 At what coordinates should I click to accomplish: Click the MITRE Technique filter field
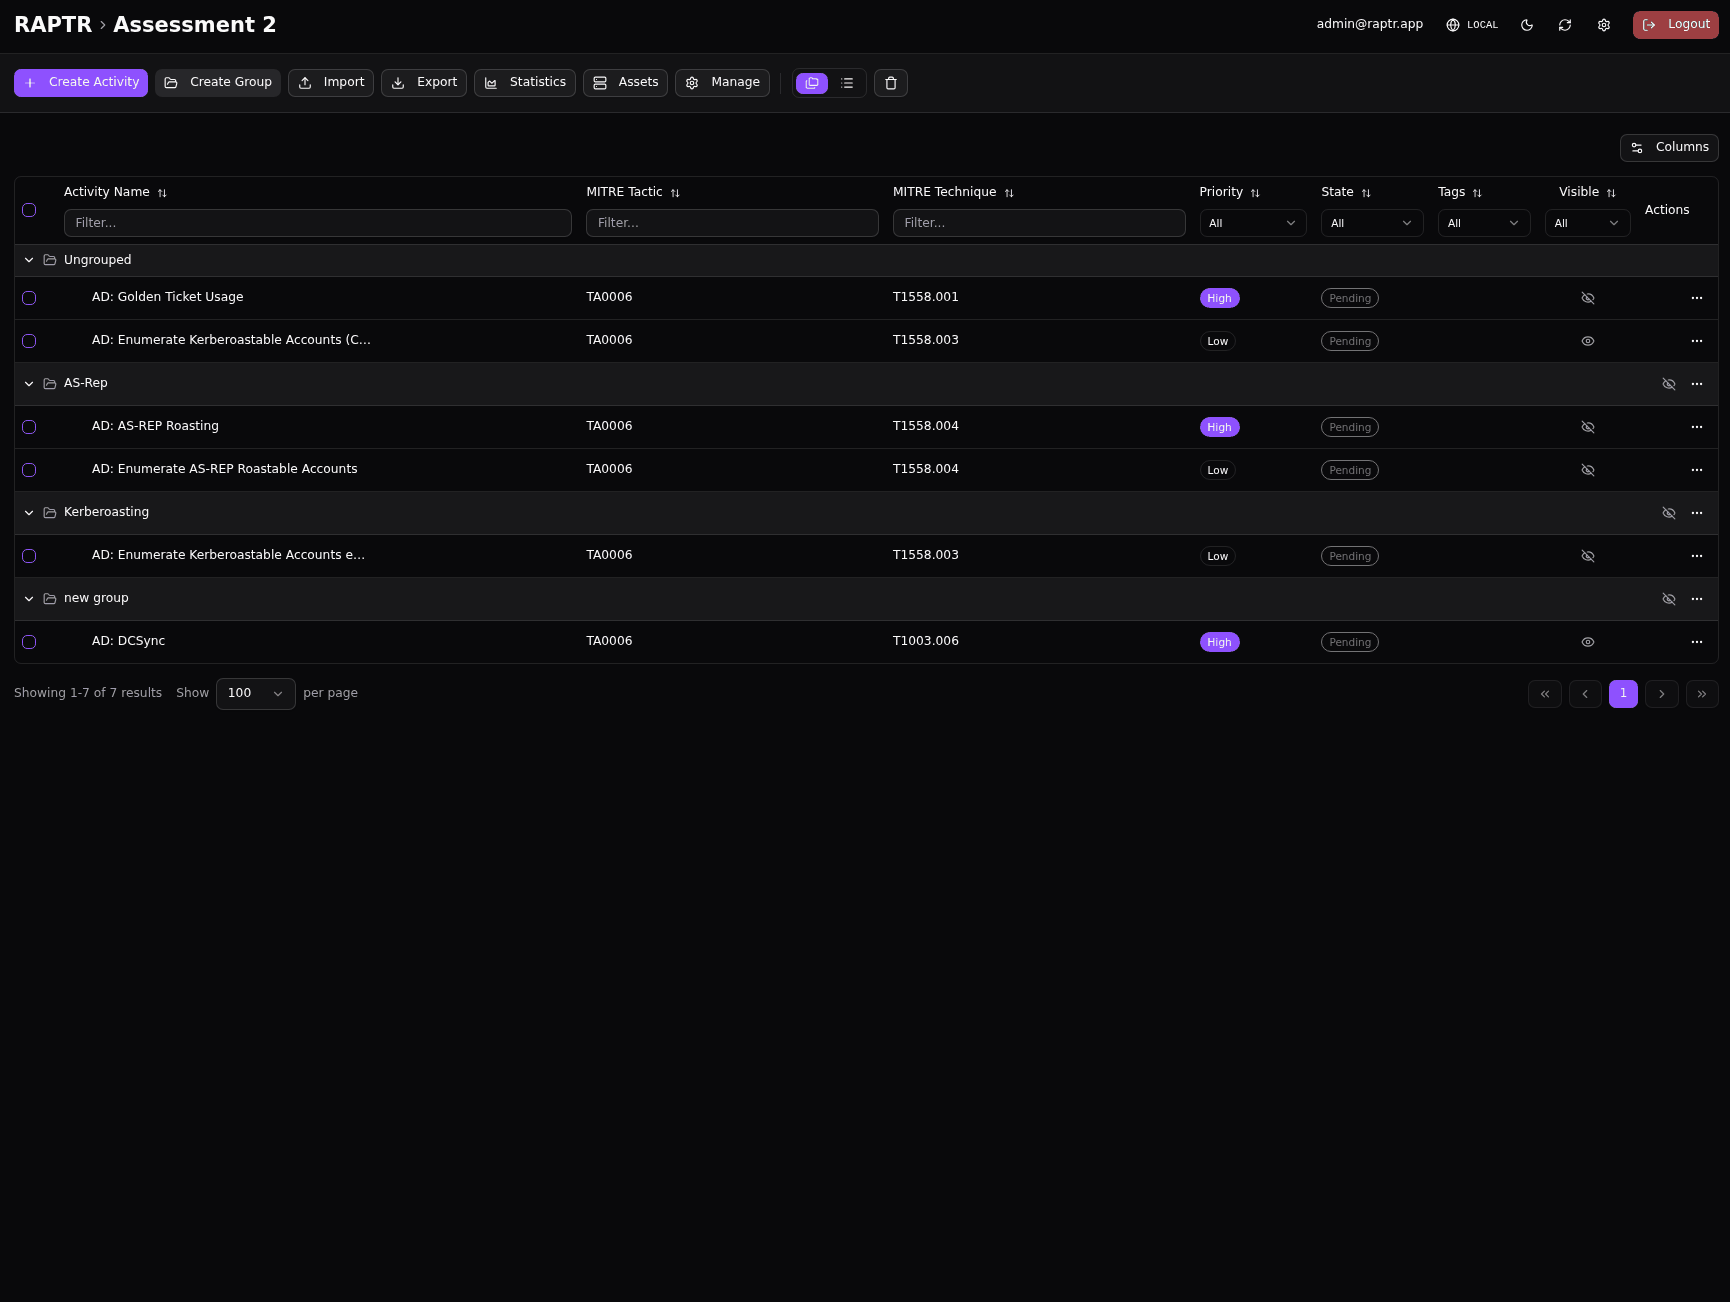(x=1038, y=223)
